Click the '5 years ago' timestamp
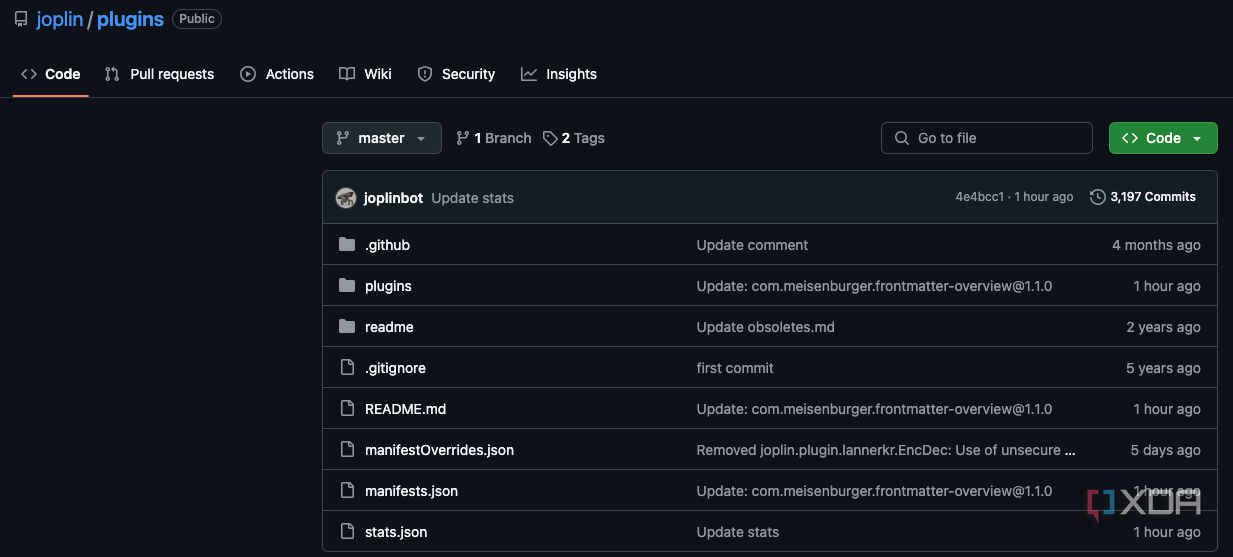The width and height of the screenshot is (1233, 557). [1163, 368]
